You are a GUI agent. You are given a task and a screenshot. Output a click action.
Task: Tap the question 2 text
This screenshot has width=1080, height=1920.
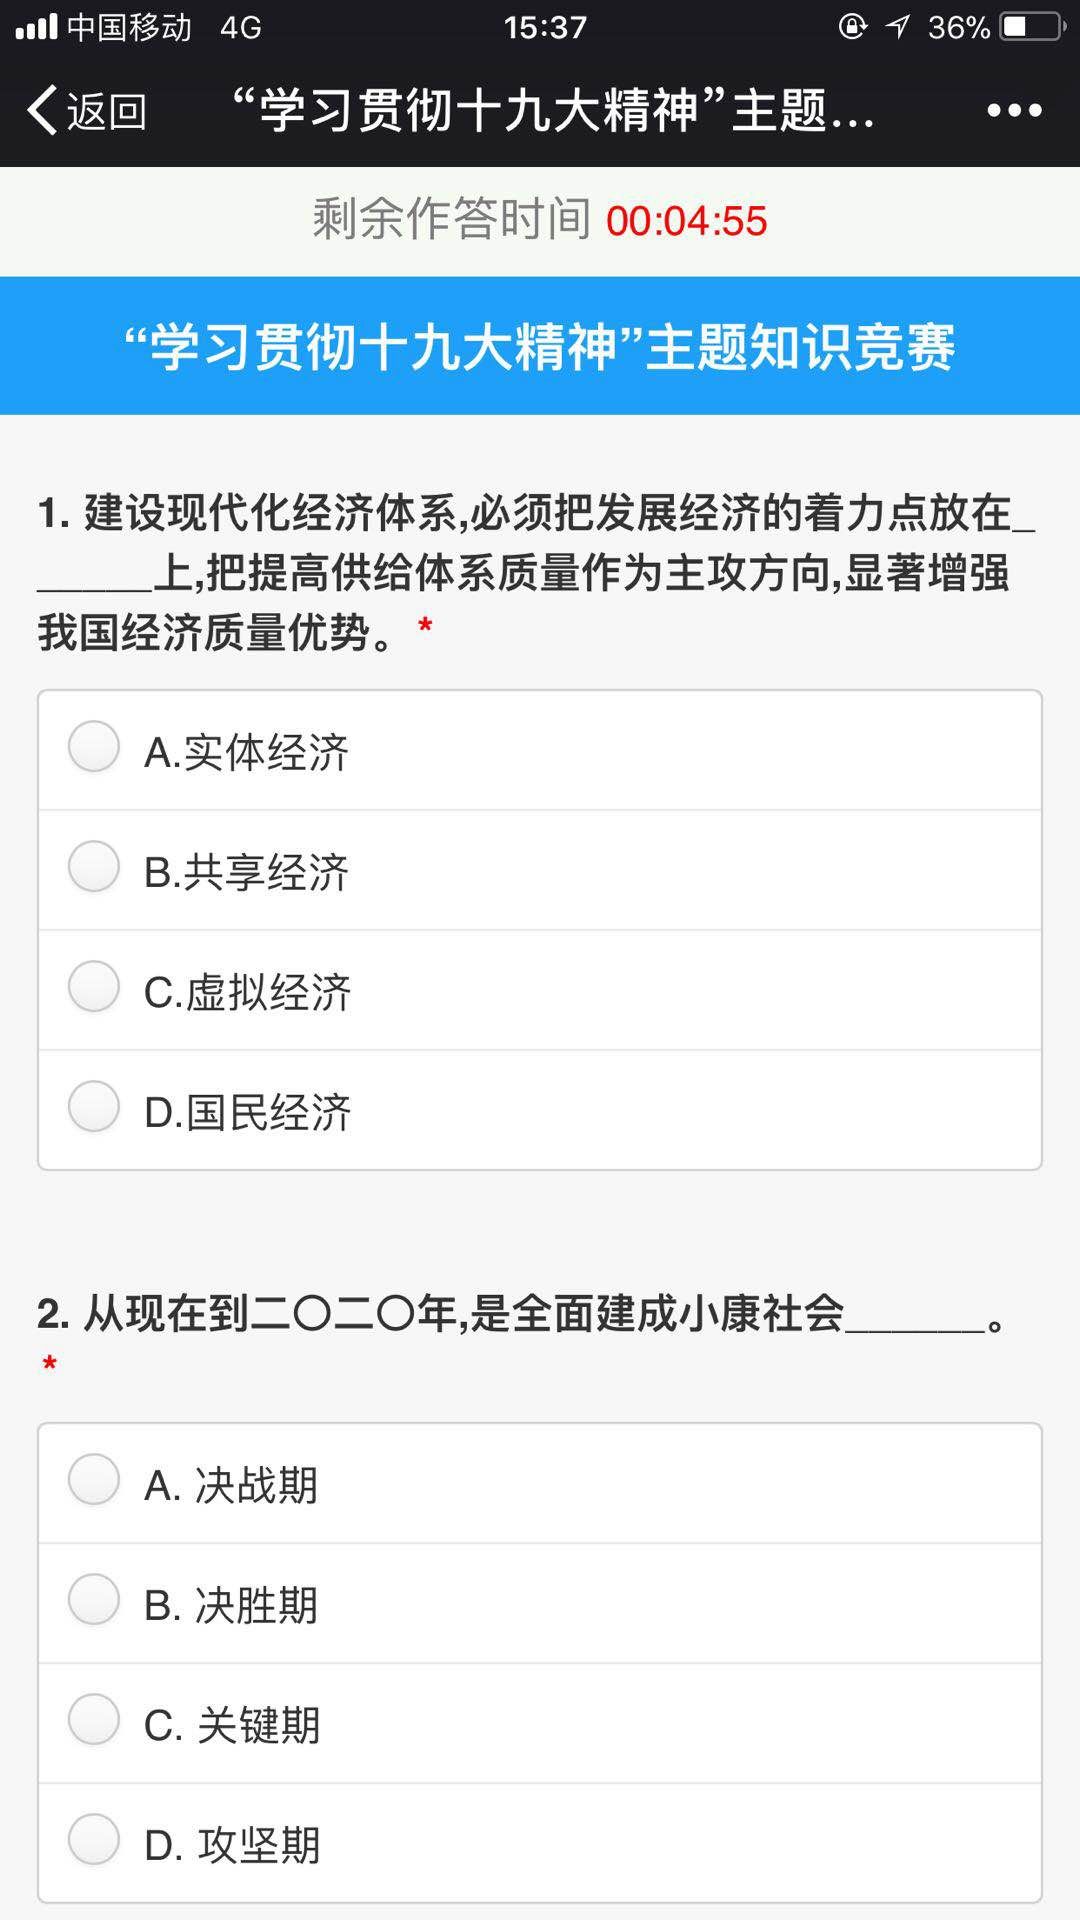(520, 1314)
